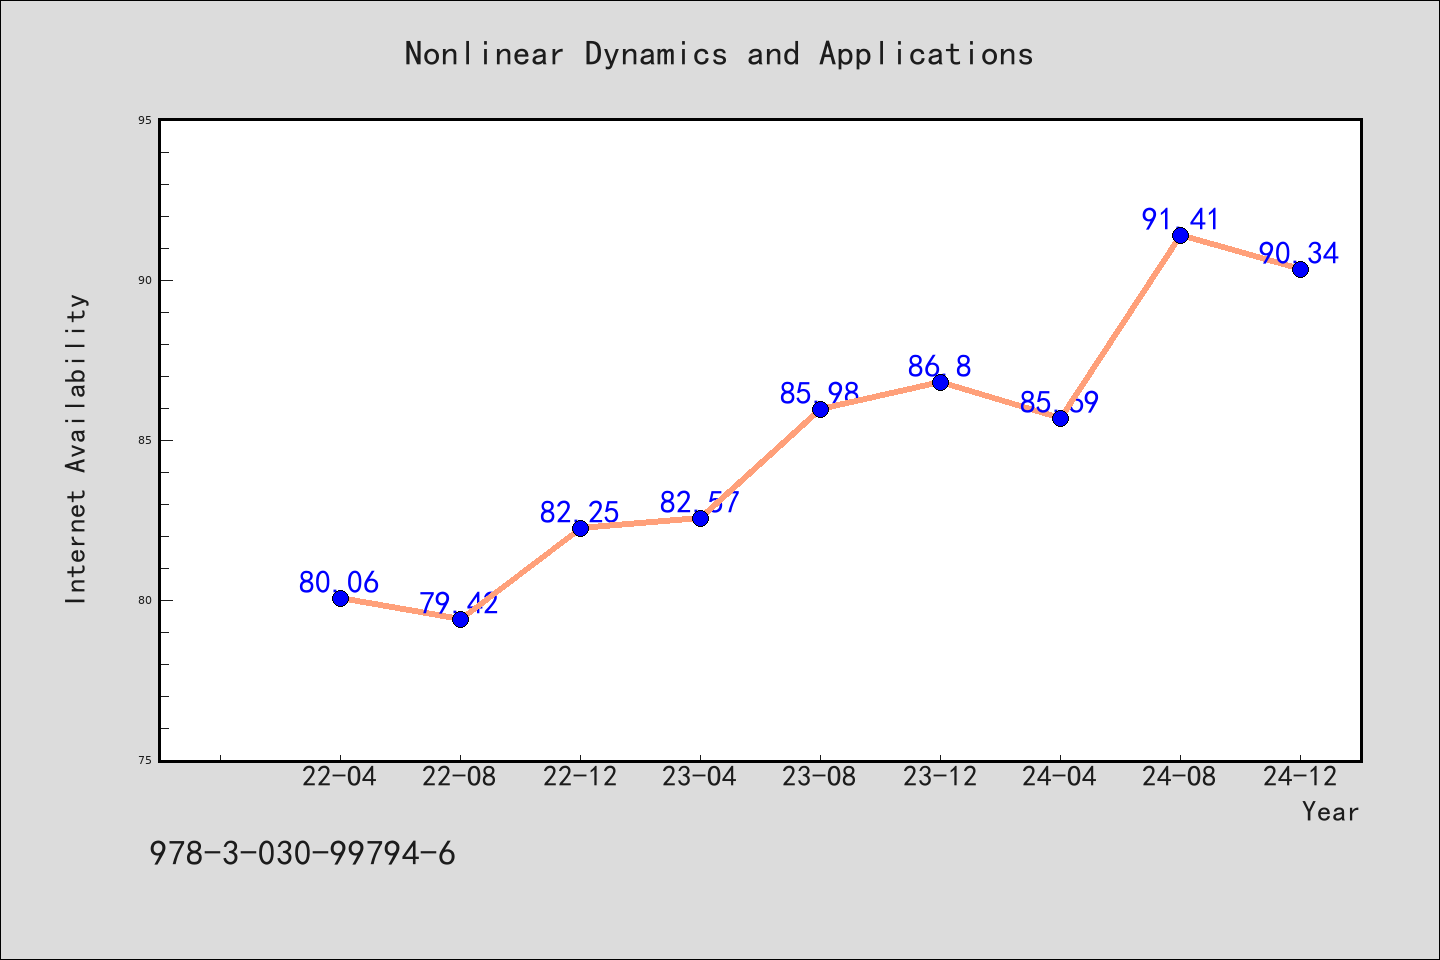Screen dimensions: 1440x960
Task: Click the x-axis tick label 22-08
Action: [x=460, y=777]
